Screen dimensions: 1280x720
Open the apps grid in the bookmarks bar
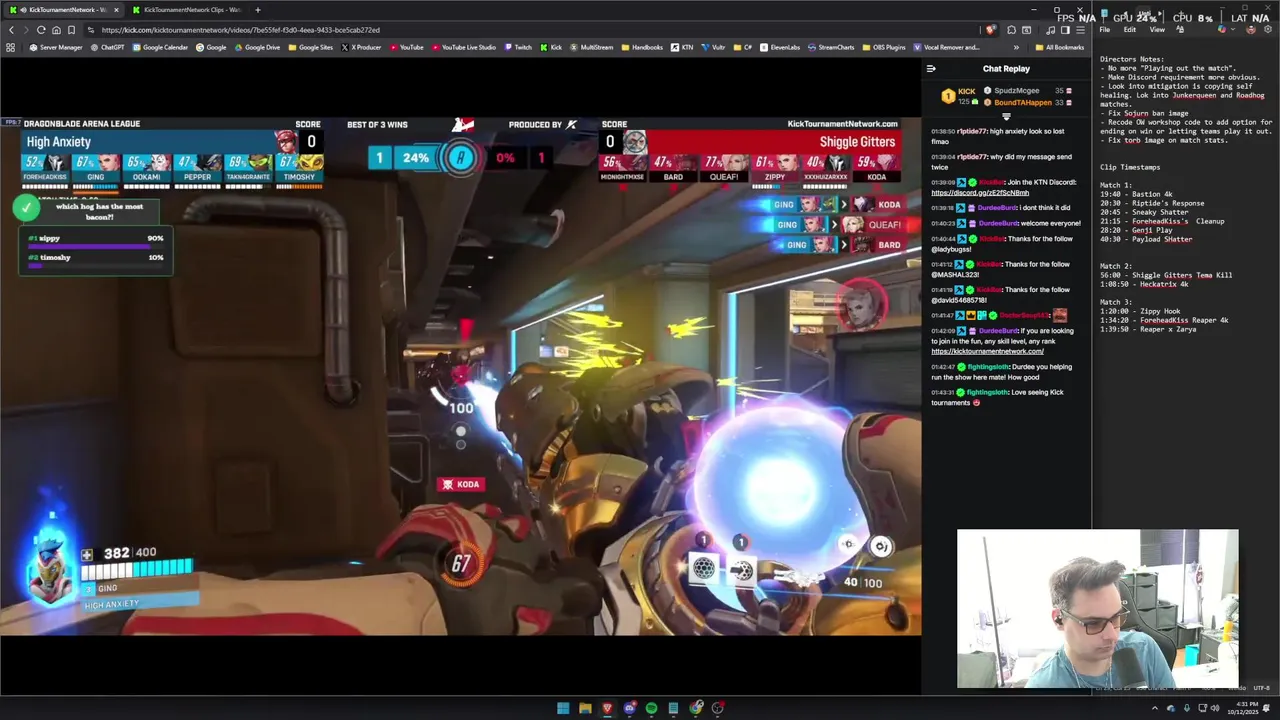(11, 47)
